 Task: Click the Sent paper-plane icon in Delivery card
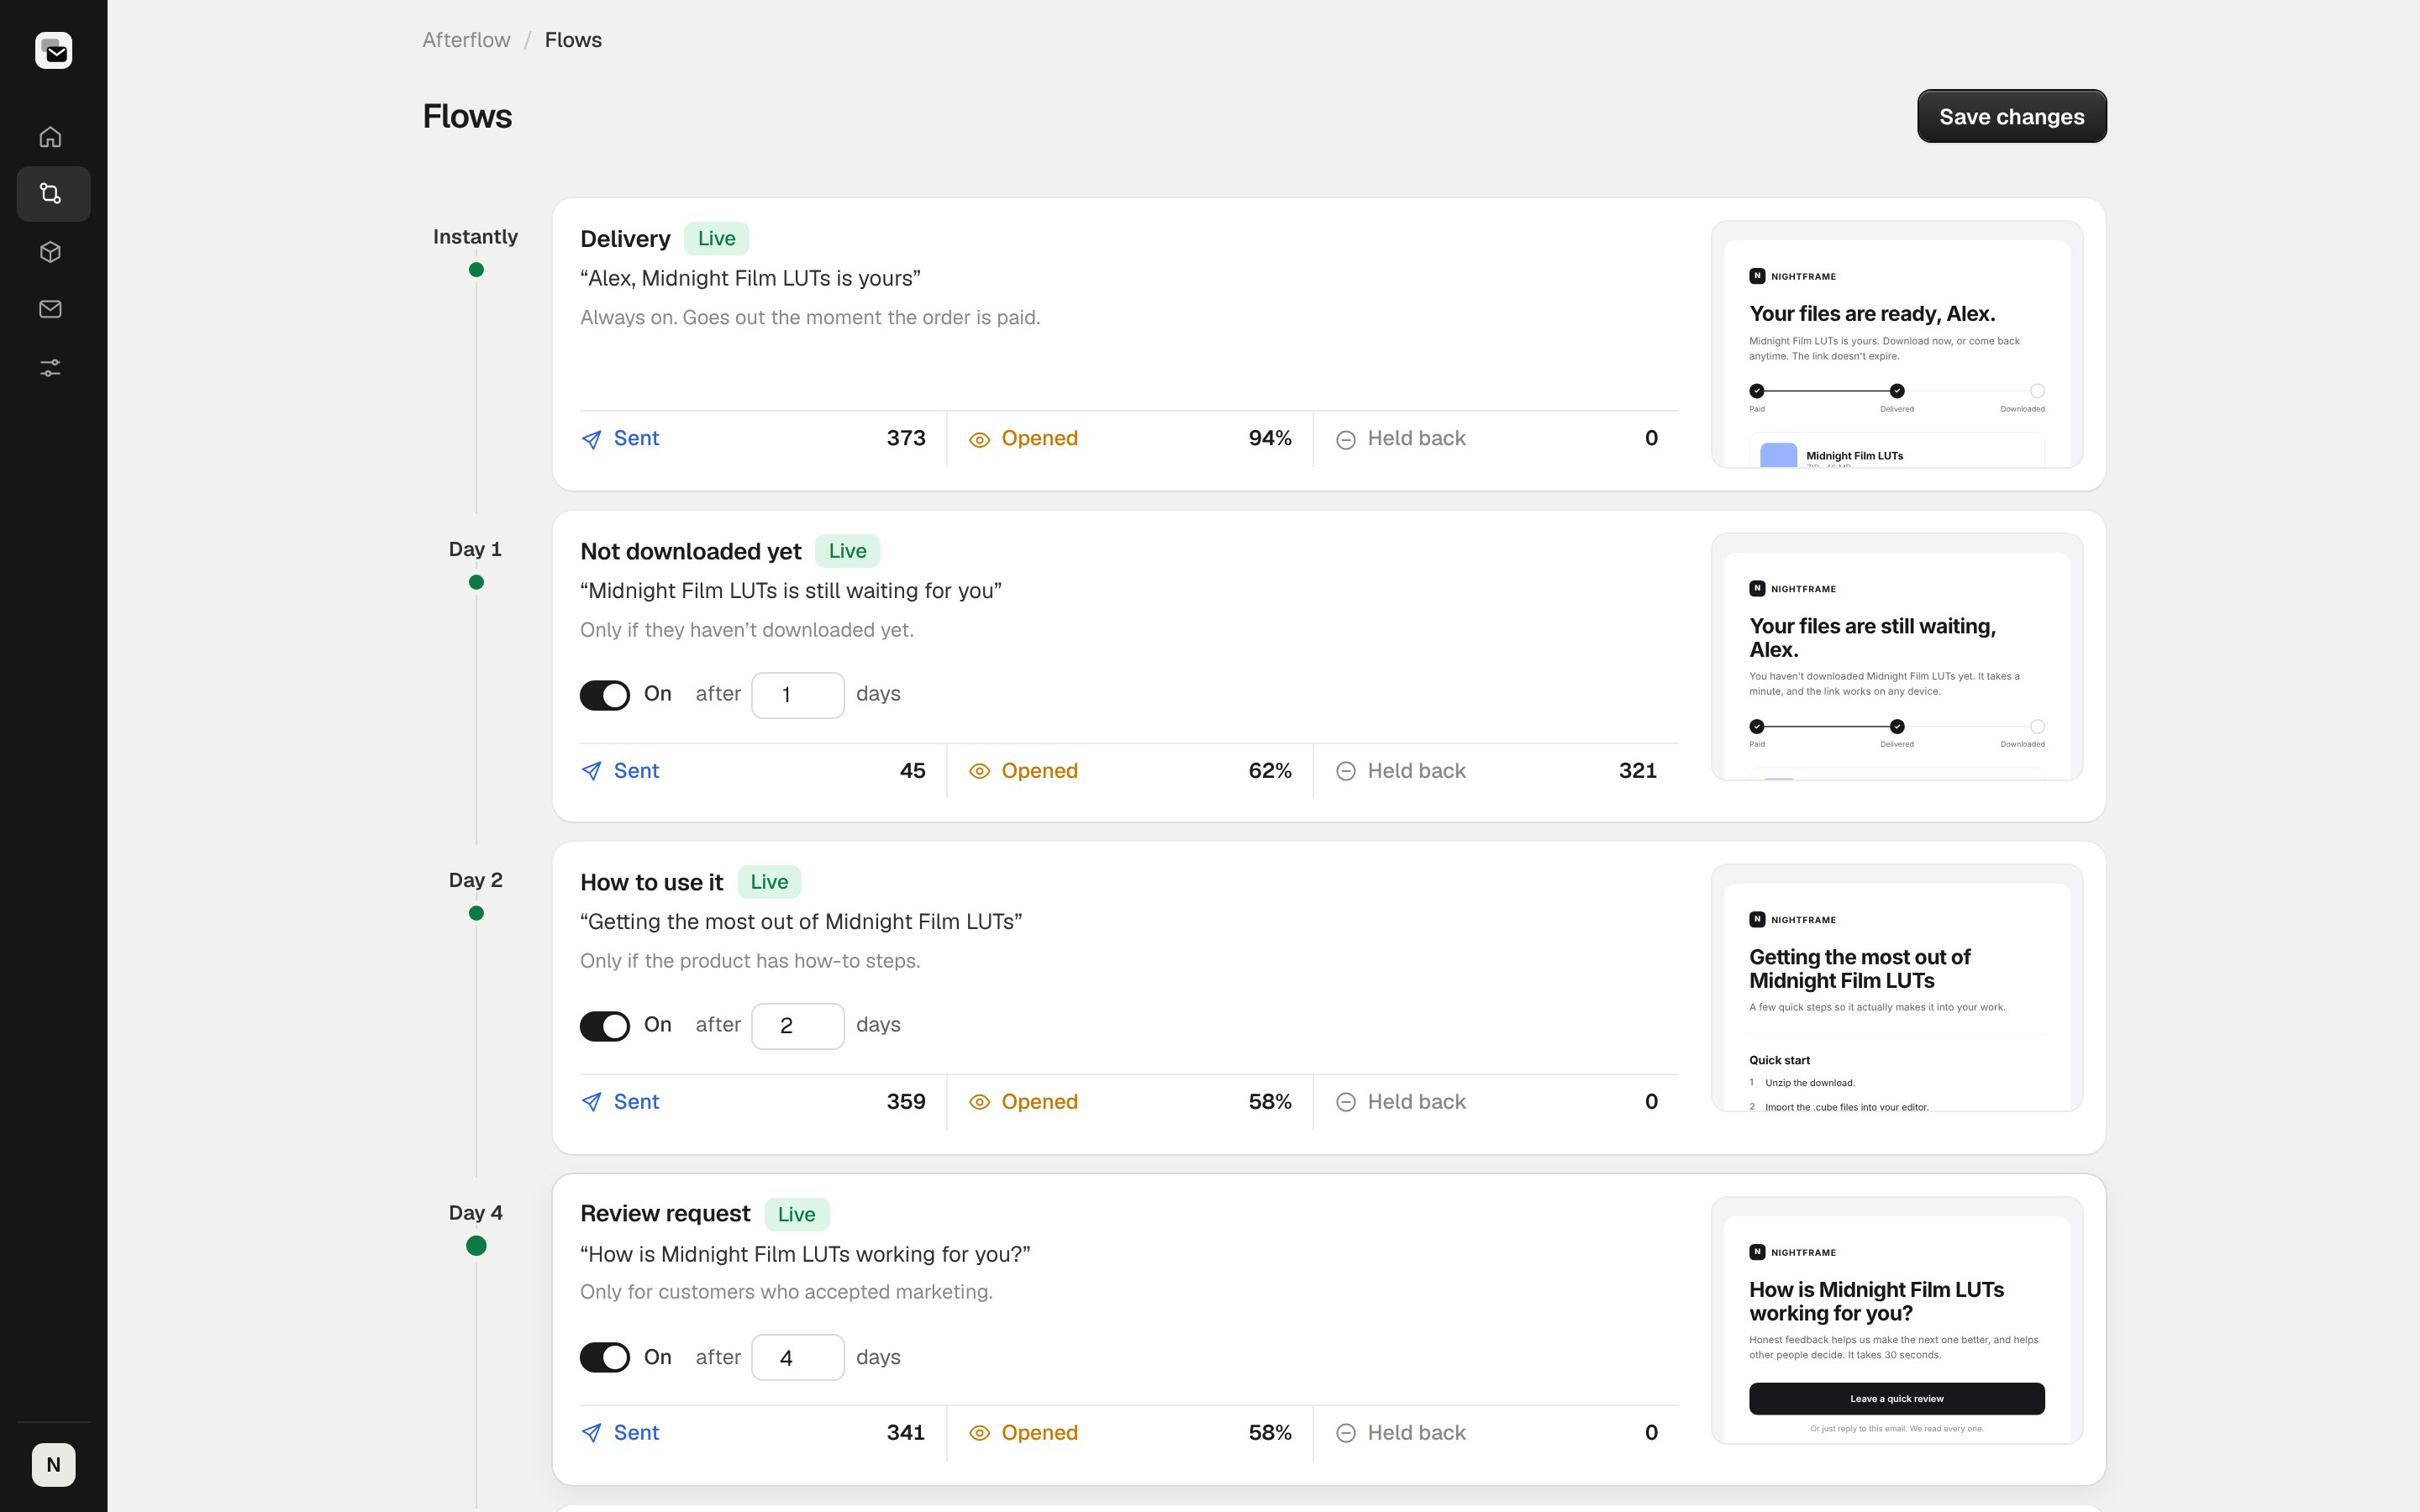(x=592, y=439)
